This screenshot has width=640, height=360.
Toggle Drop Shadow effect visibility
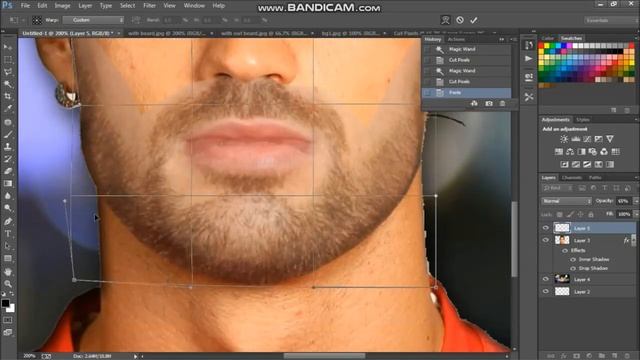pos(573,269)
